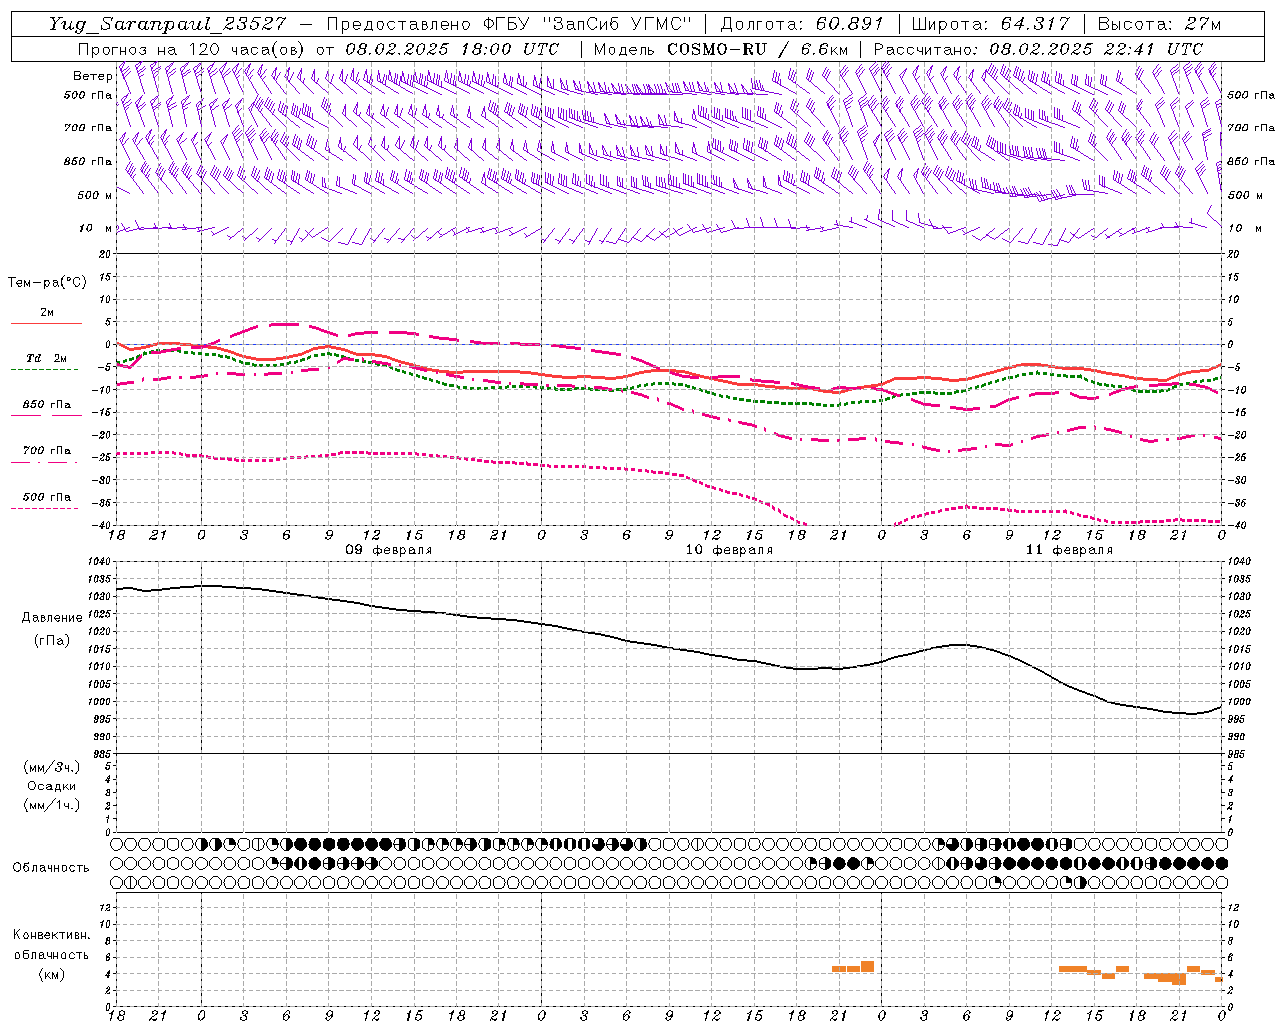Click the 850 гПа wind level label on right
Image resolution: width=1280 pixels, height=1024 pixels.
tap(1251, 161)
